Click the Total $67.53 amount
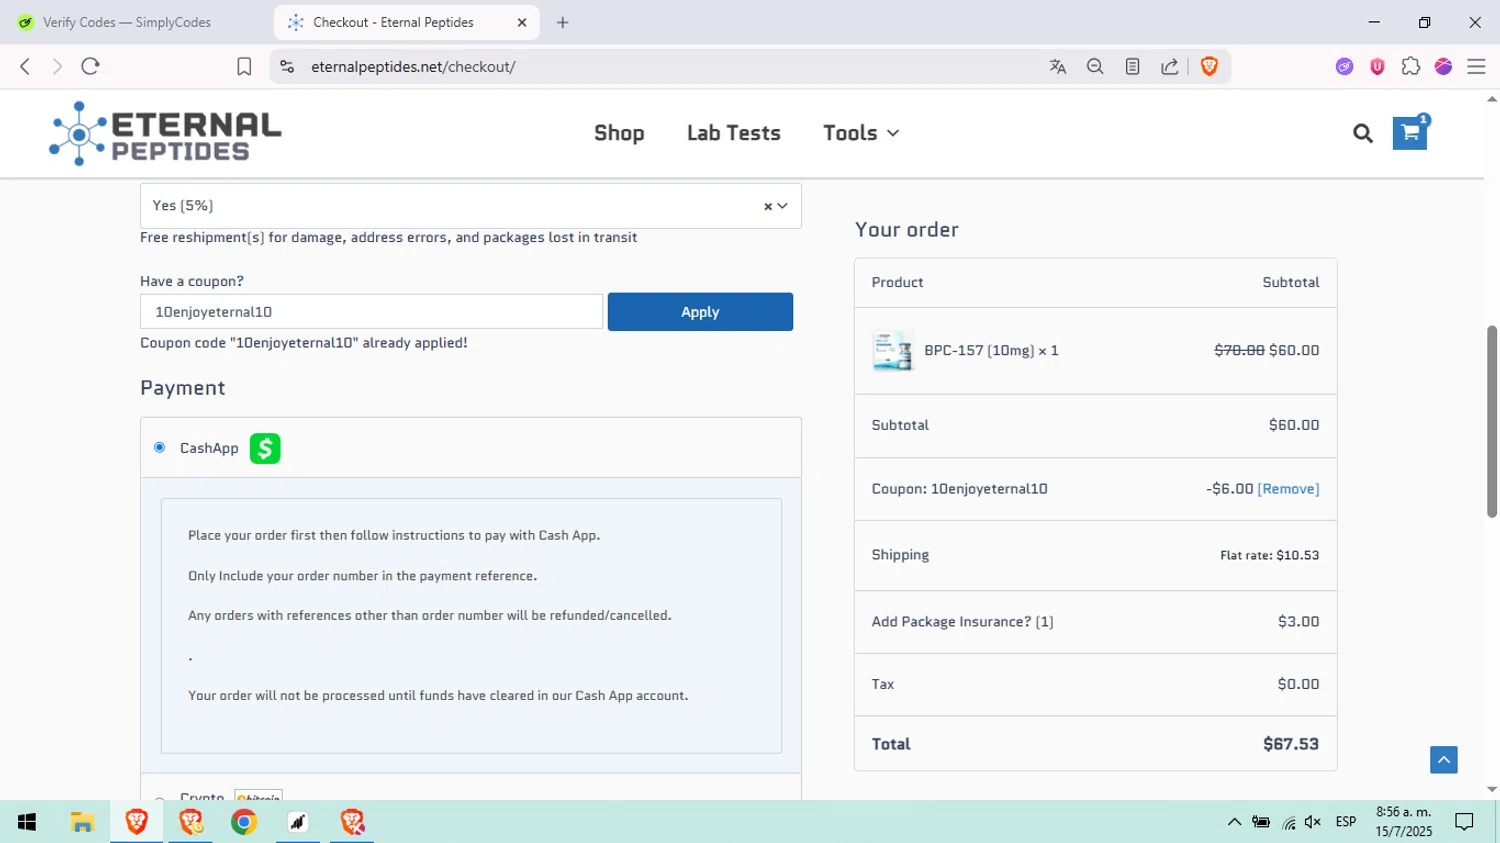This screenshot has height=843, width=1500. pos(1291,744)
